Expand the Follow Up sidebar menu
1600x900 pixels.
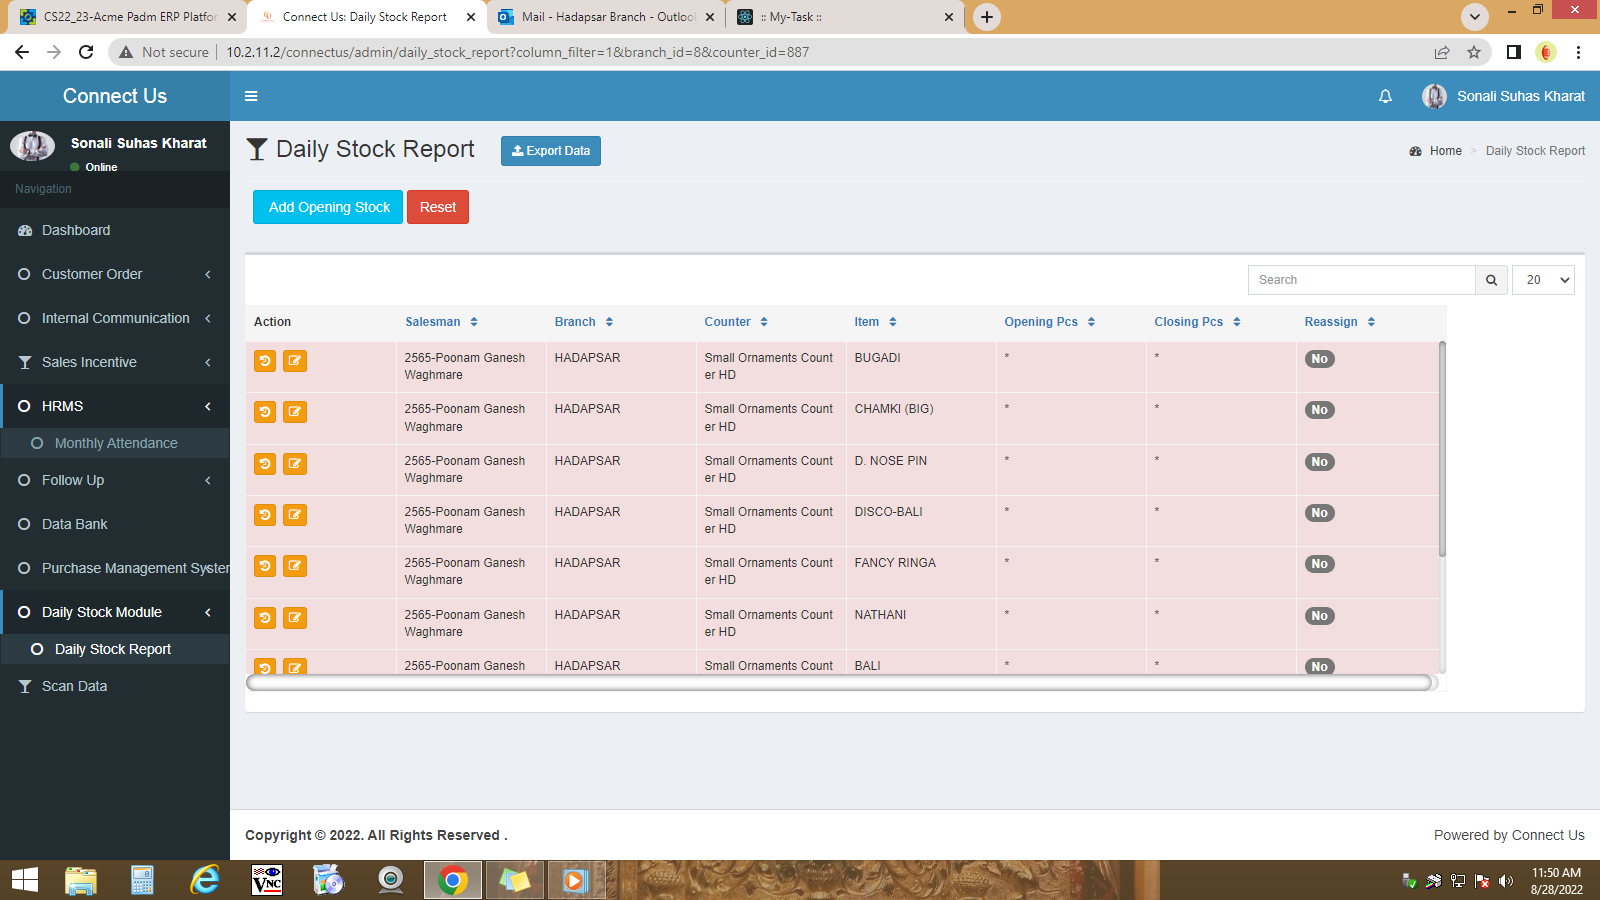click(x=115, y=480)
